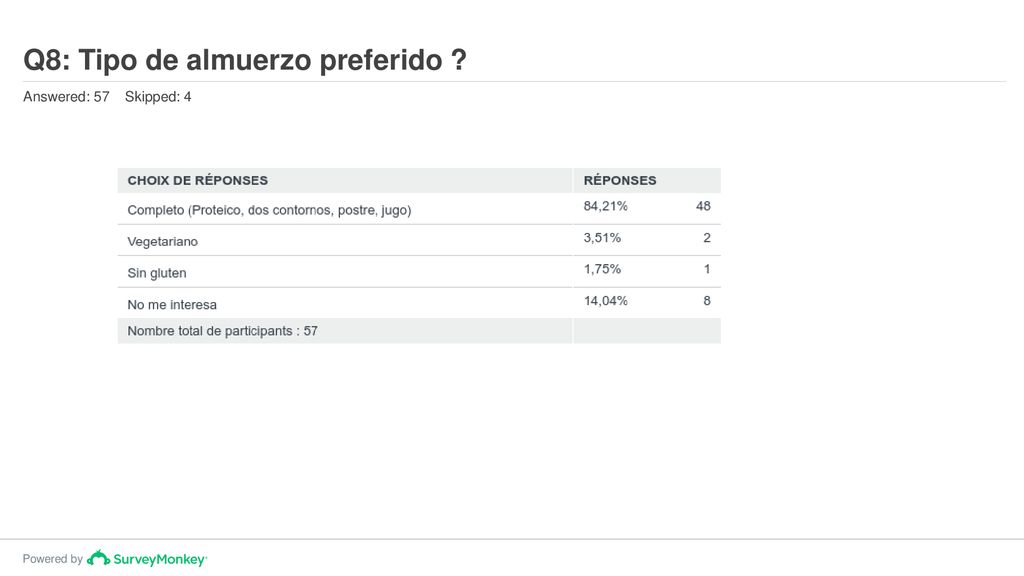Click the SurveyMonkey logo icon
The image size is (1024, 576).
click(98, 558)
